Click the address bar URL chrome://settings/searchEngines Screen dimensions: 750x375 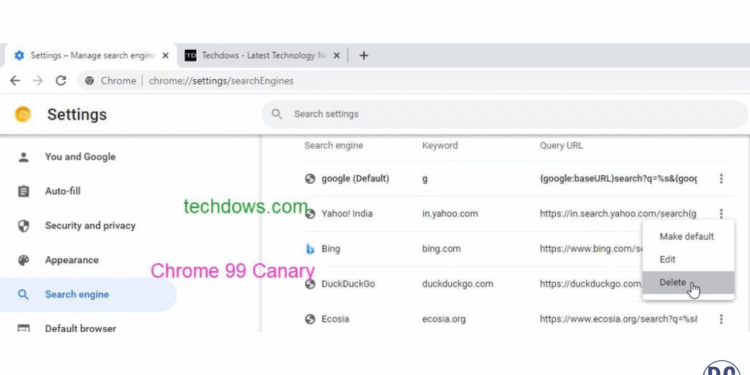click(221, 81)
